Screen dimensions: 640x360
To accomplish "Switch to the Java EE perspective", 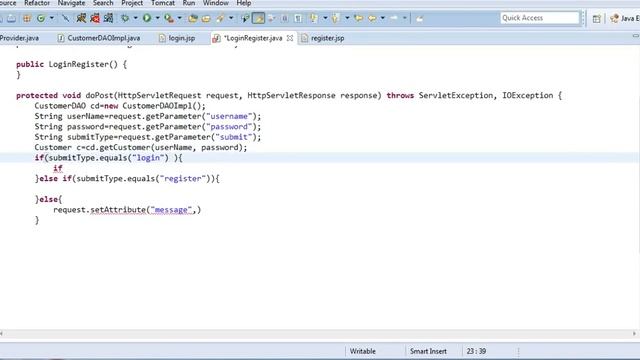I will point(624,18).
